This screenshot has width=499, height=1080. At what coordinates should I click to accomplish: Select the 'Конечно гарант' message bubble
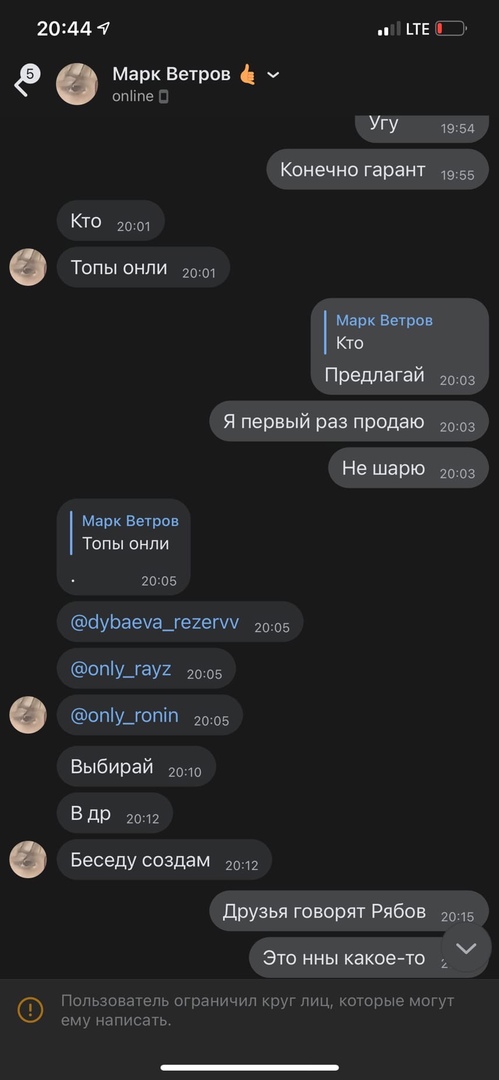(378, 169)
